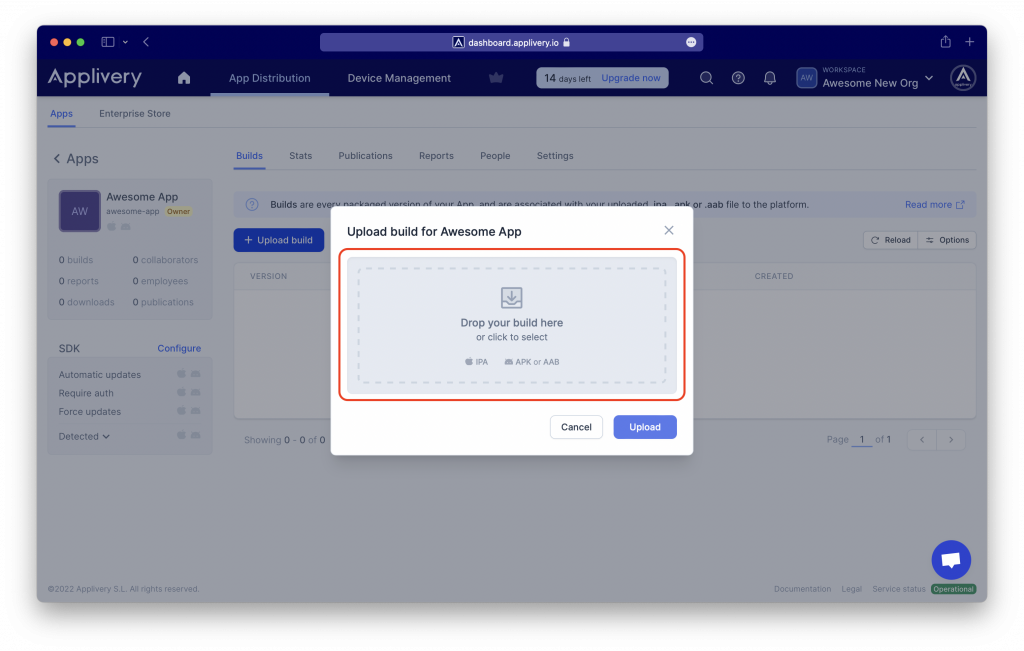Expand the Detected section
Viewport: 1024px width, 651px height.
84,436
